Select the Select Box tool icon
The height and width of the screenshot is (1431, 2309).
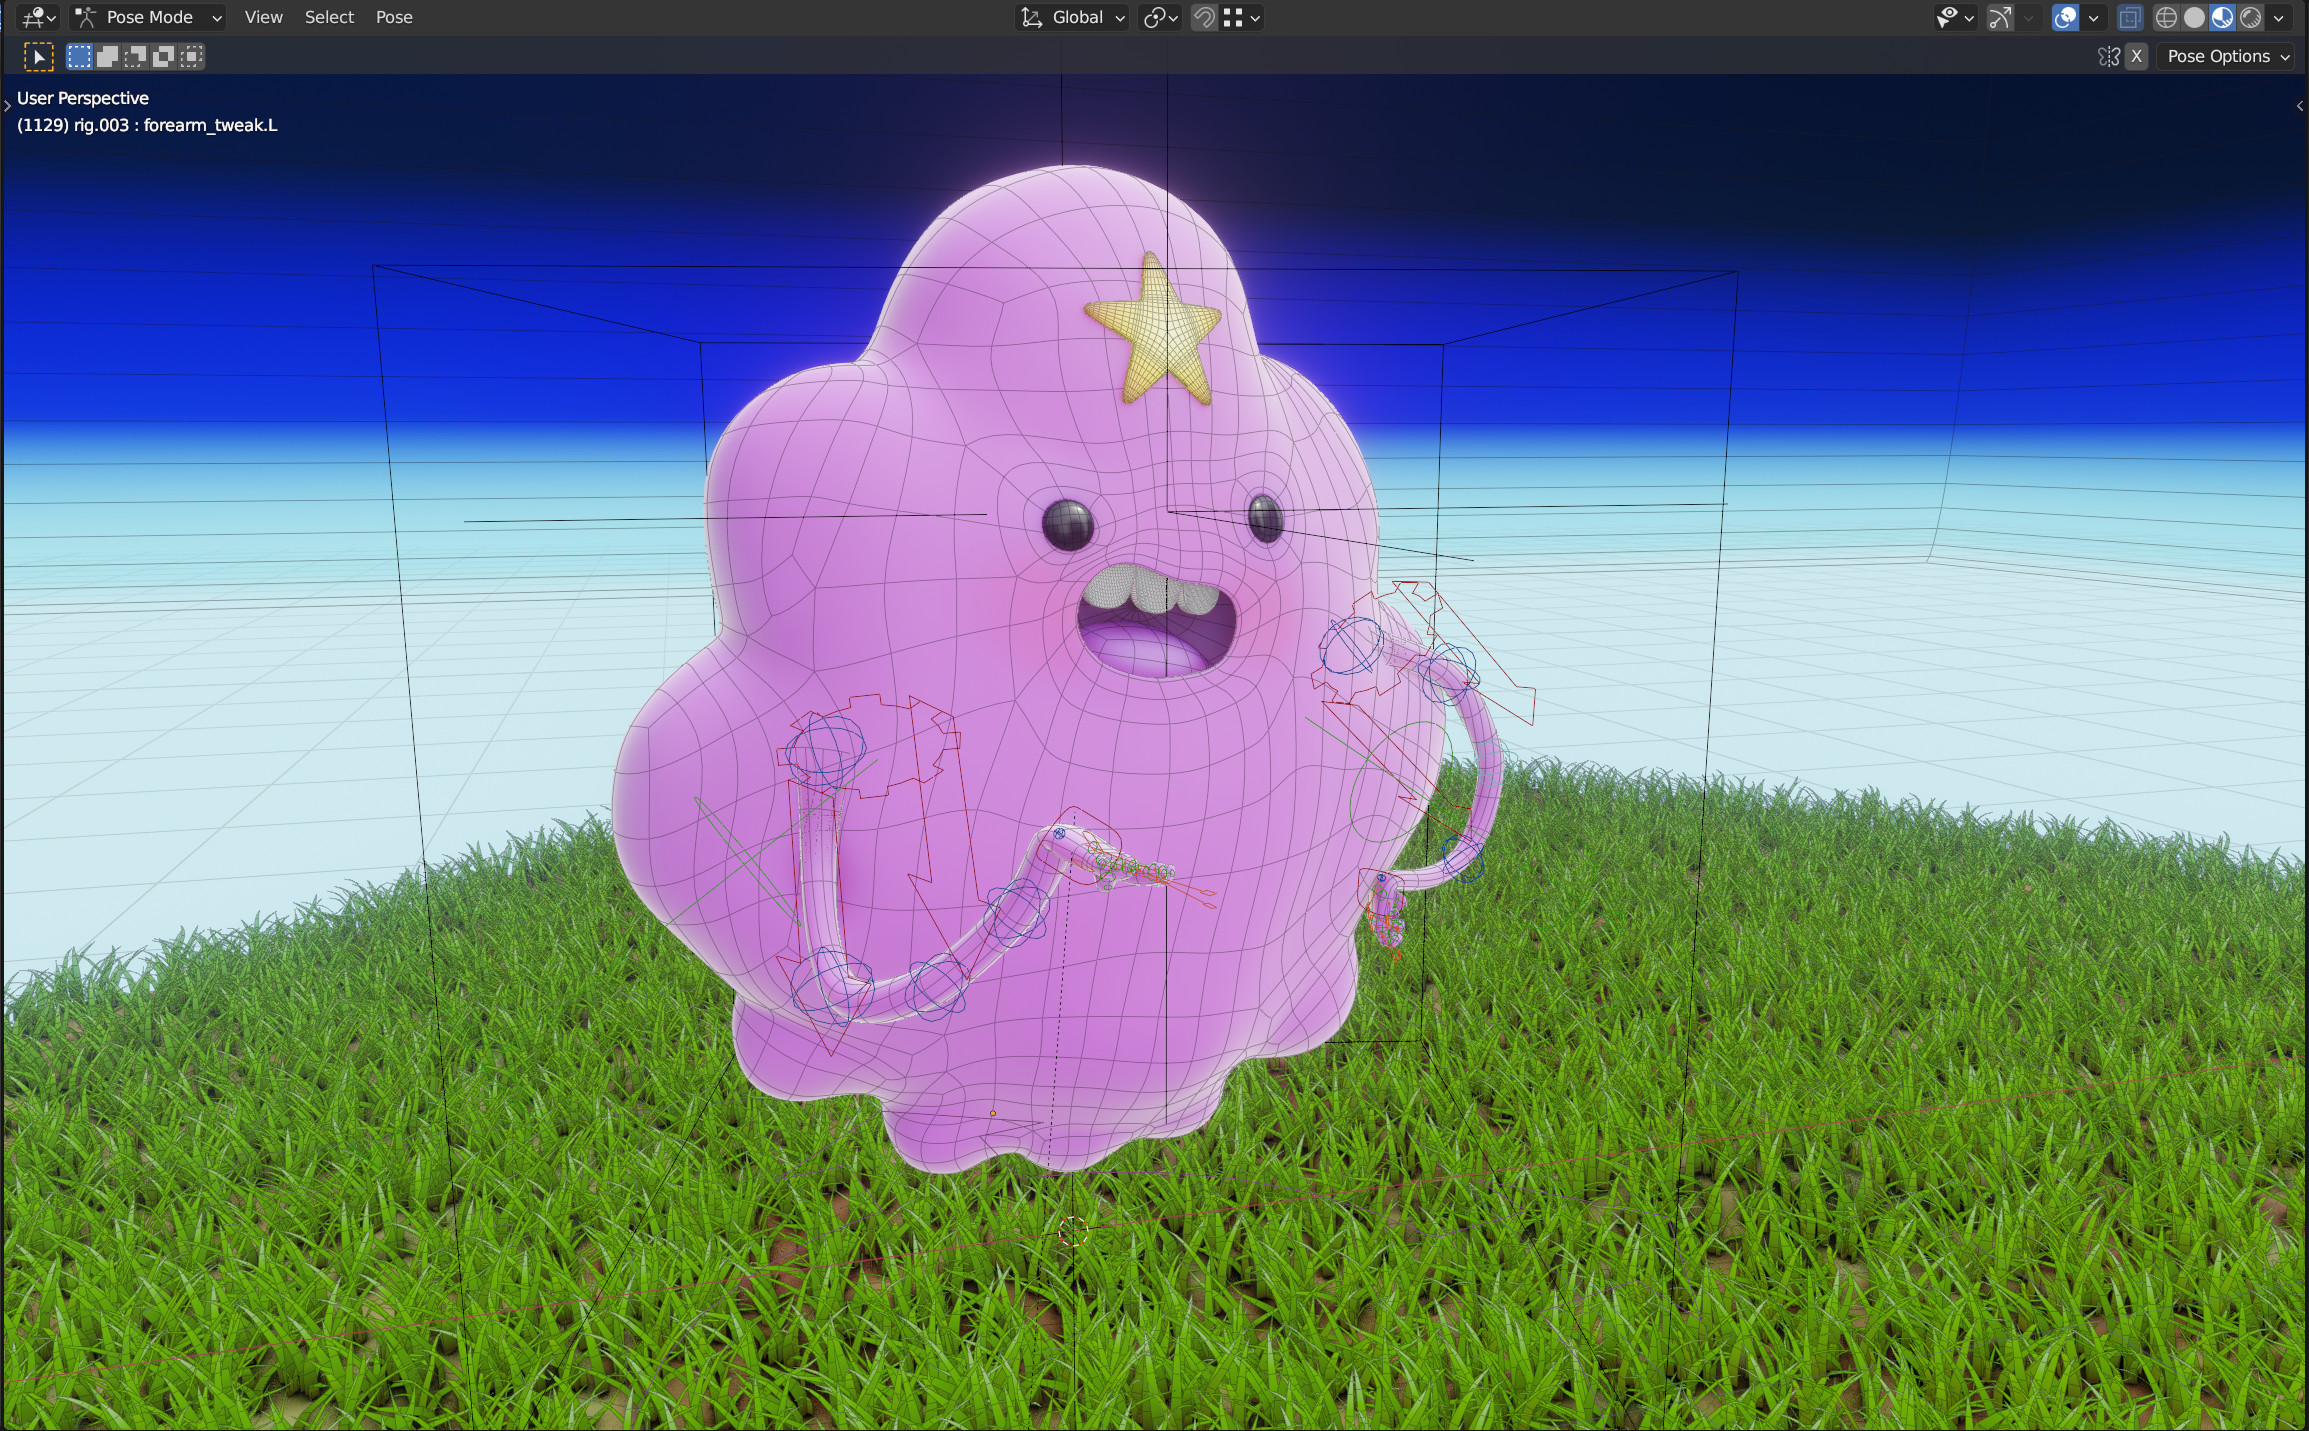(38, 57)
